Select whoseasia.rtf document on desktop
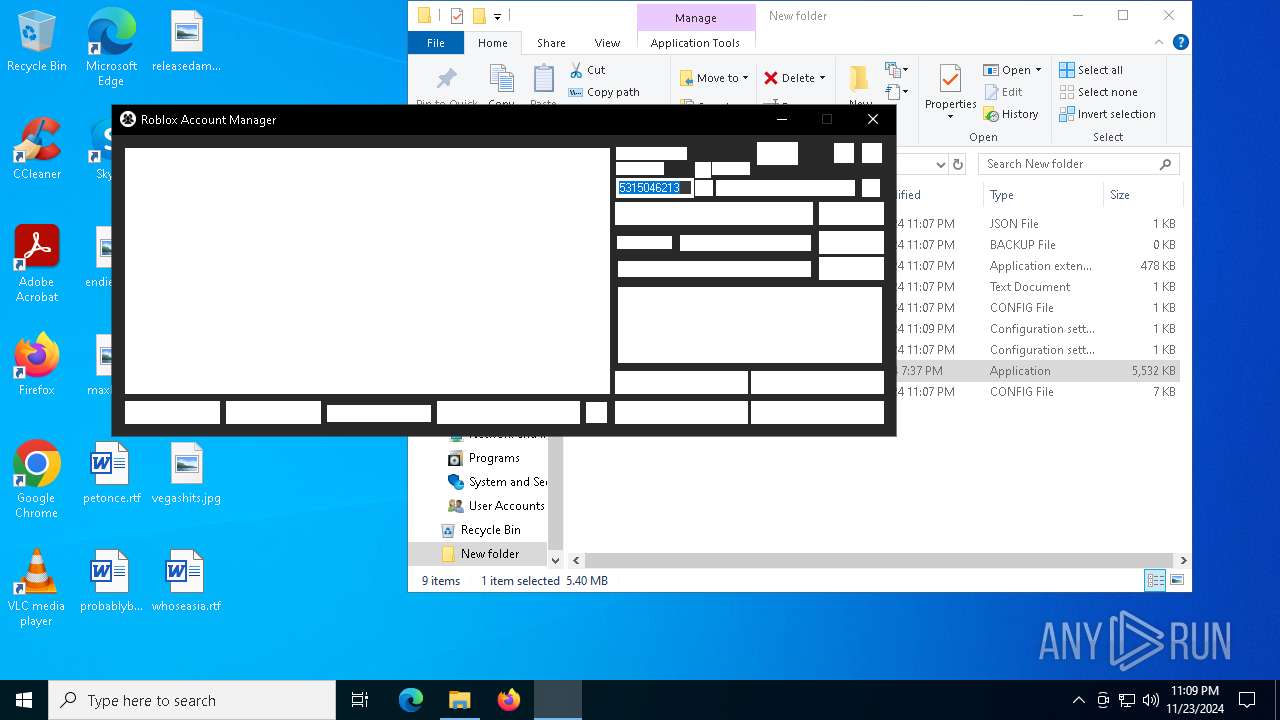The image size is (1280, 720). pyautogui.click(x=186, y=582)
